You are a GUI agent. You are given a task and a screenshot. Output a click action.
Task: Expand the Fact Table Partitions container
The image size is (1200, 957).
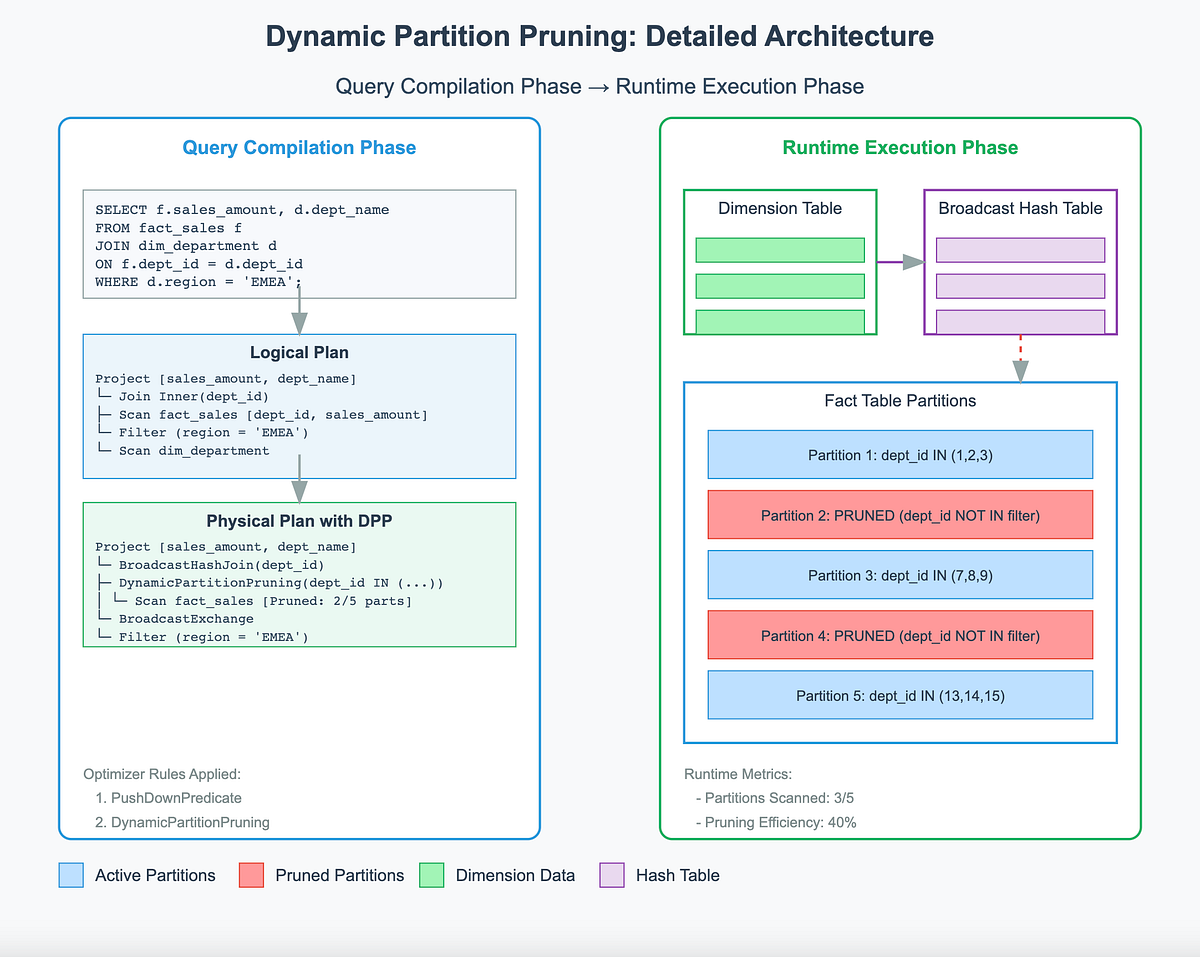pyautogui.click(x=899, y=400)
